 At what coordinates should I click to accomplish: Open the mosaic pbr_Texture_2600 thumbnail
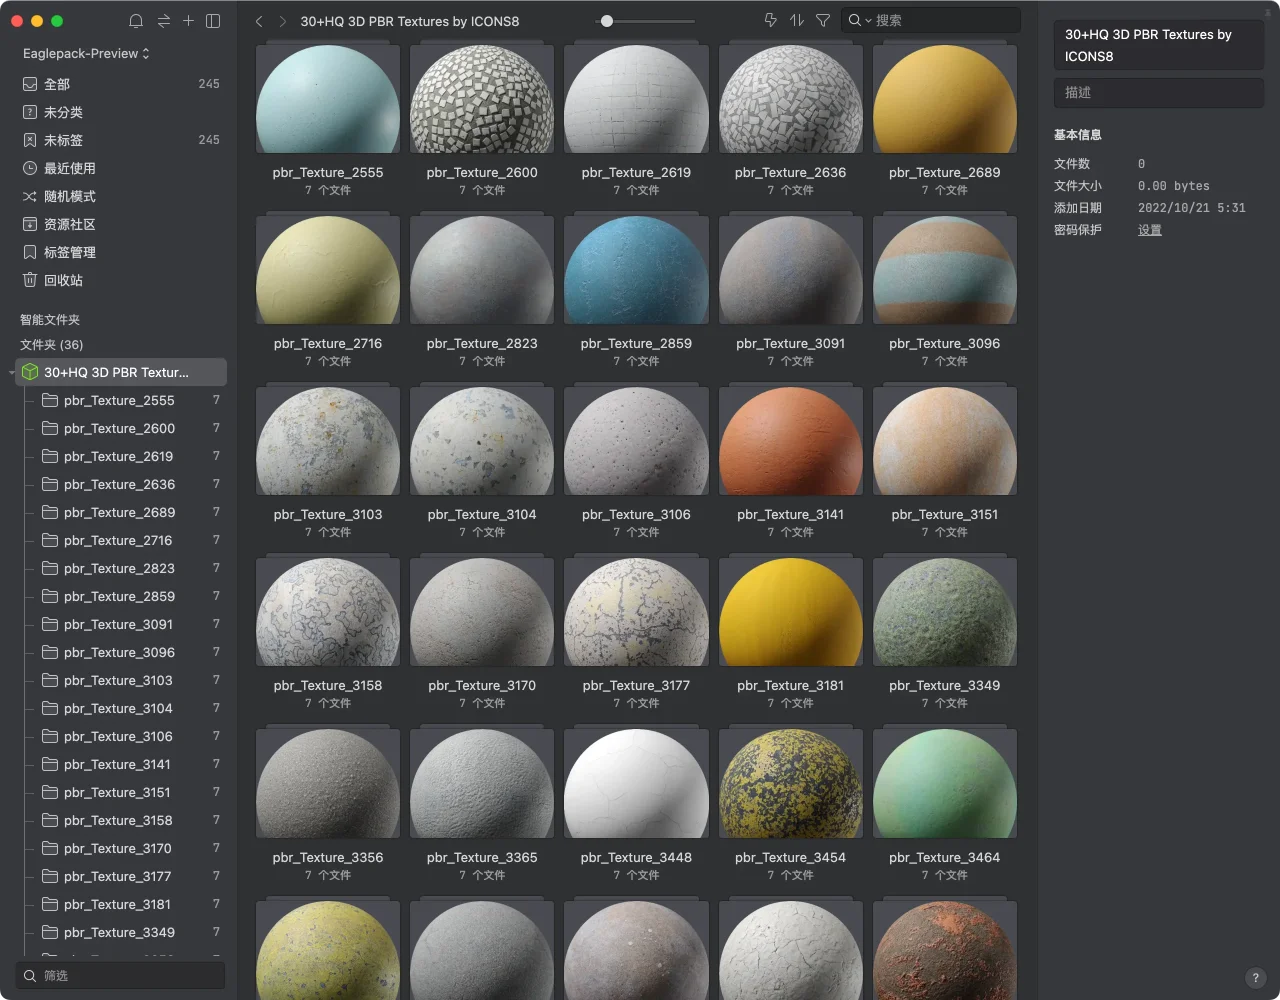pos(482,99)
